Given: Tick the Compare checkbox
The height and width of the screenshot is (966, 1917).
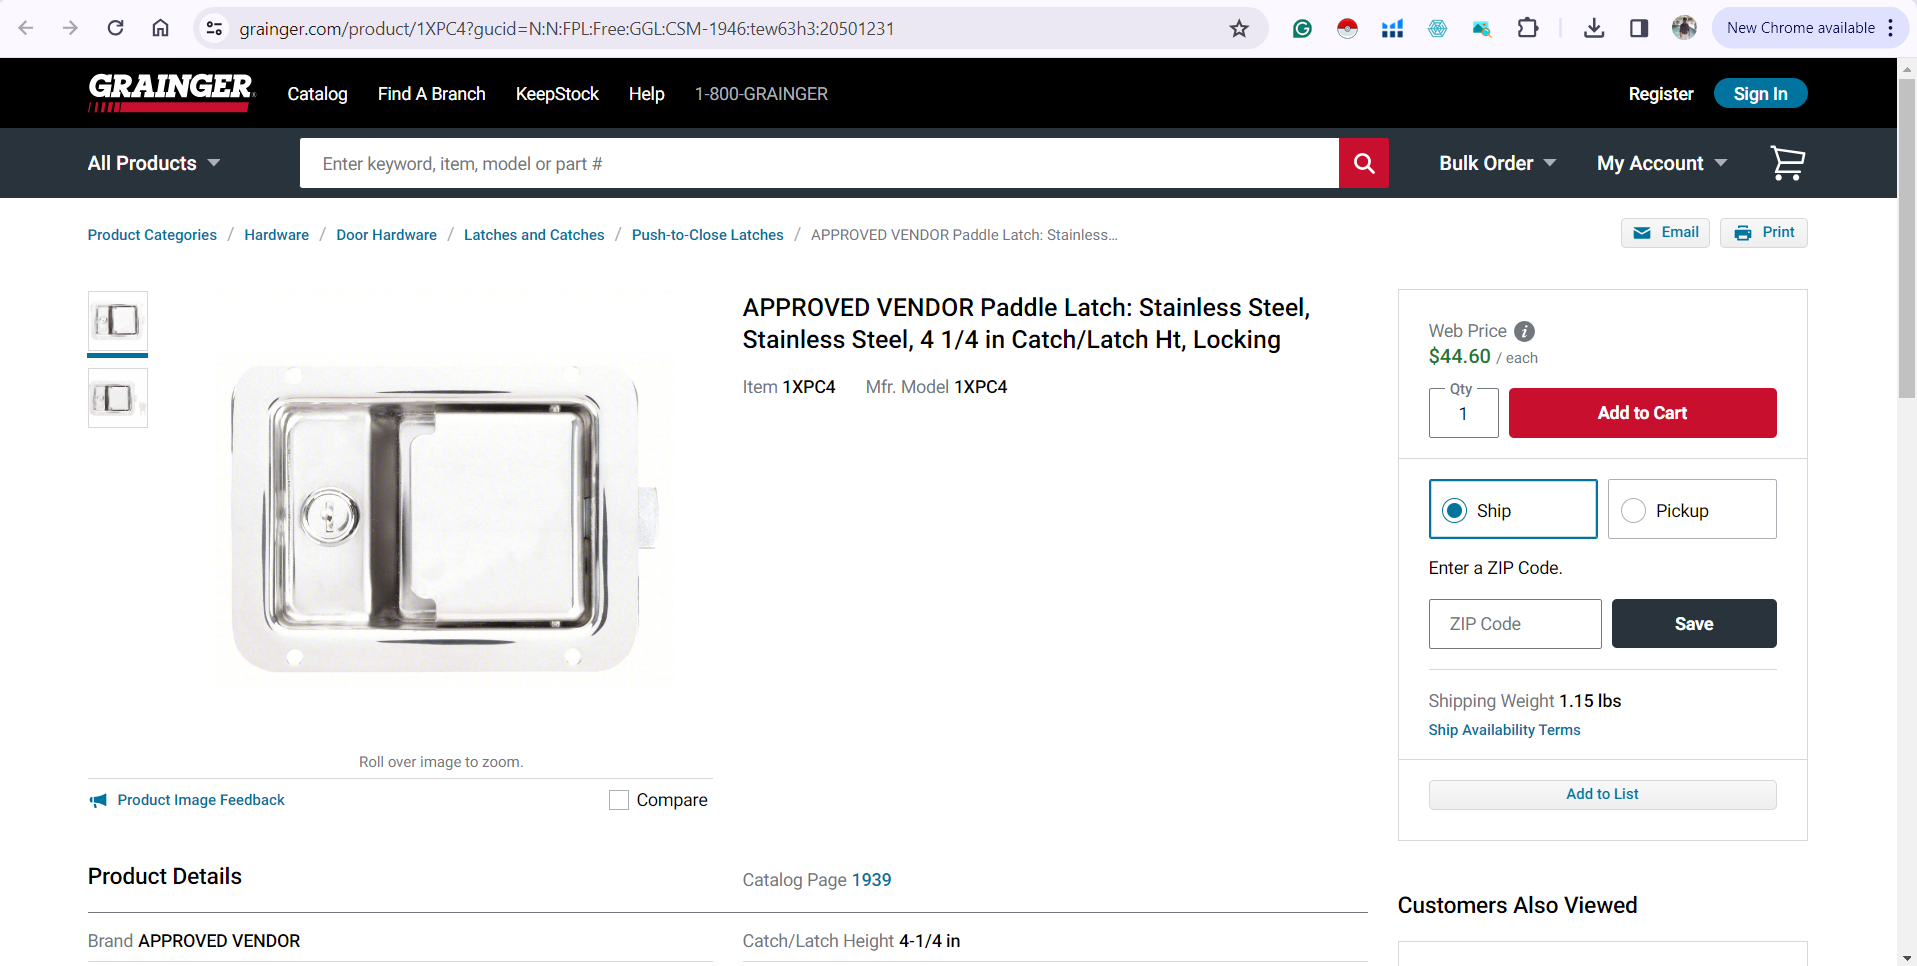Looking at the screenshot, I should [619, 800].
